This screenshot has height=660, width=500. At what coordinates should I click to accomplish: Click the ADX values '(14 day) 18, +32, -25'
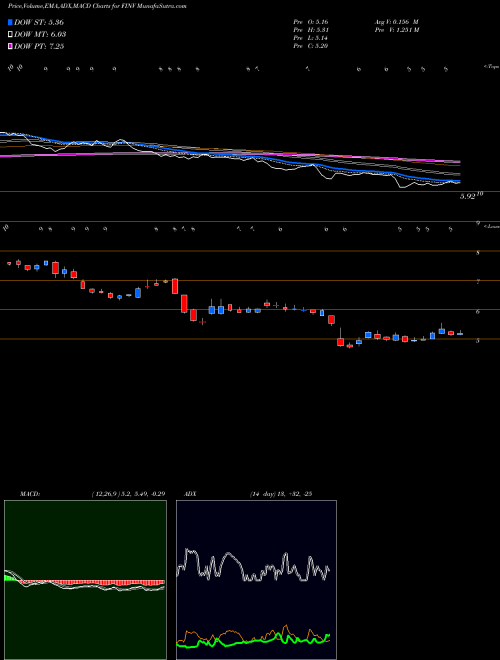tap(280, 494)
